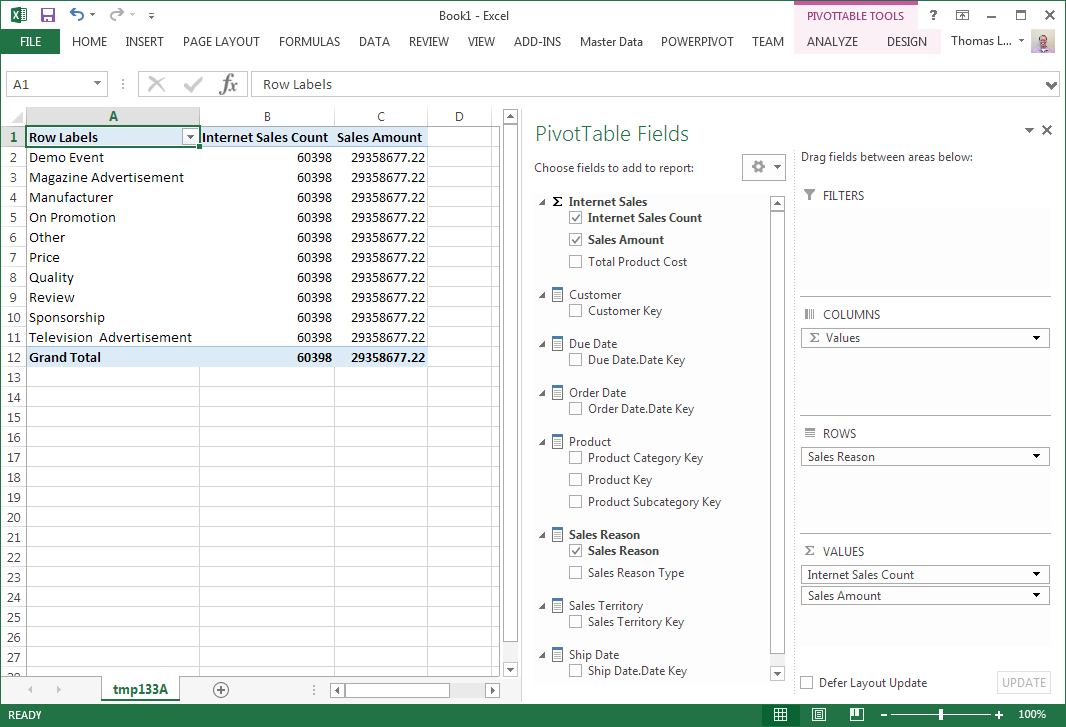Switch to Page Break Preview icon
The image size is (1066, 727).
pos(857,715)
